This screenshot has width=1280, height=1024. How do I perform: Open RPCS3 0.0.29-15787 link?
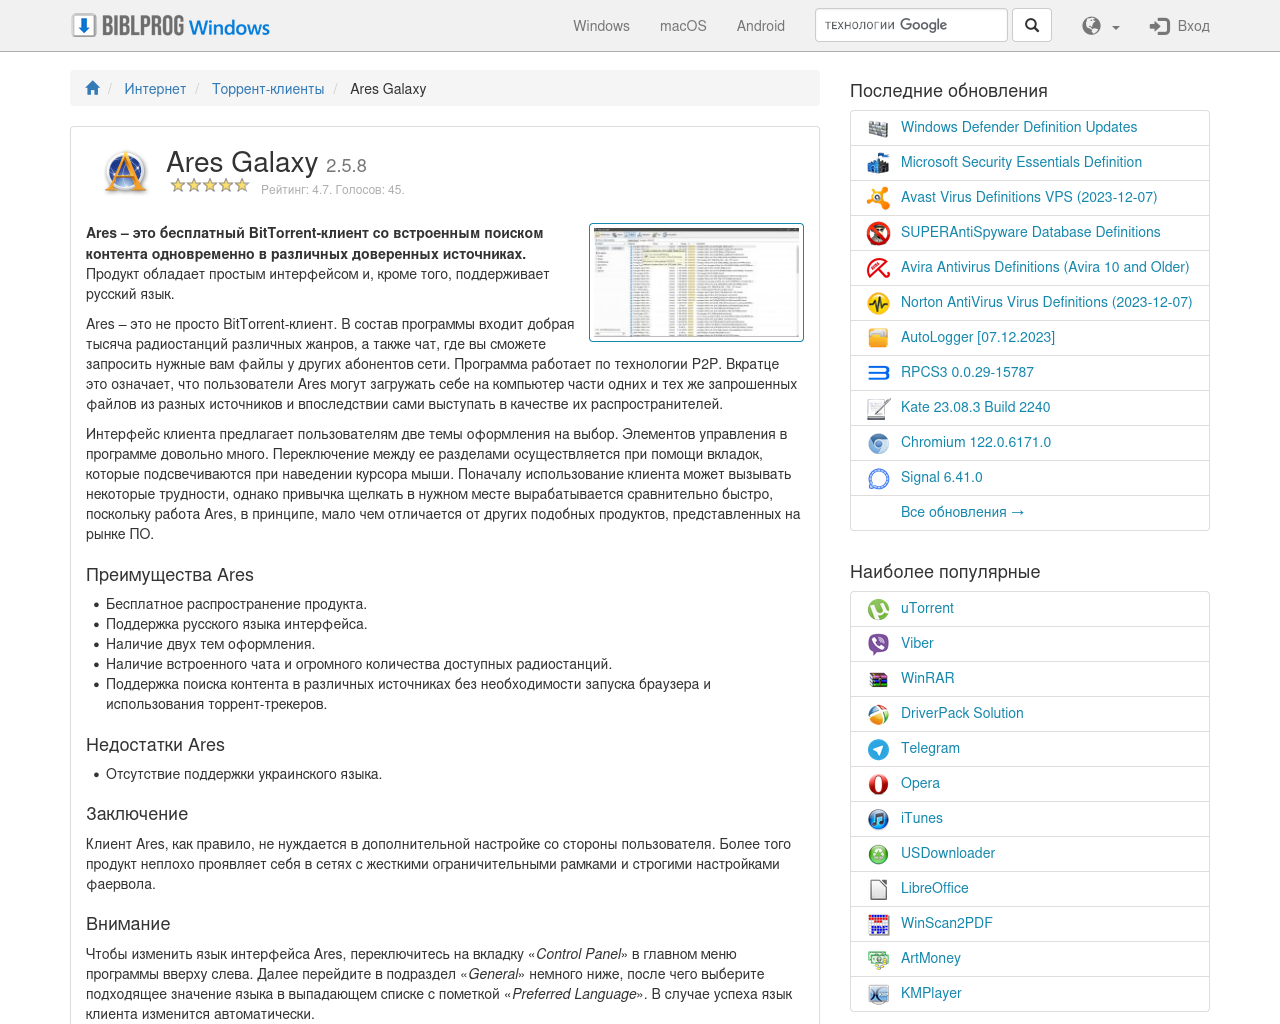(x=967, y=372)
